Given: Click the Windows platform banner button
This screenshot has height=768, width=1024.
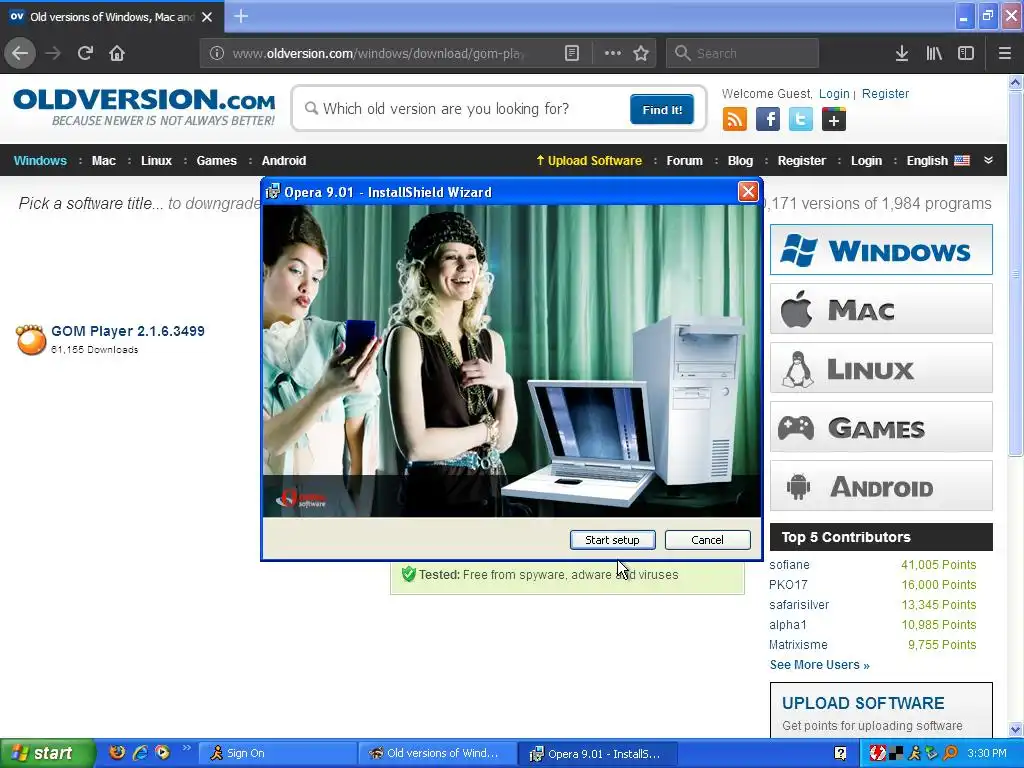Looking at the screenshot, I should [x=881, y=250].
